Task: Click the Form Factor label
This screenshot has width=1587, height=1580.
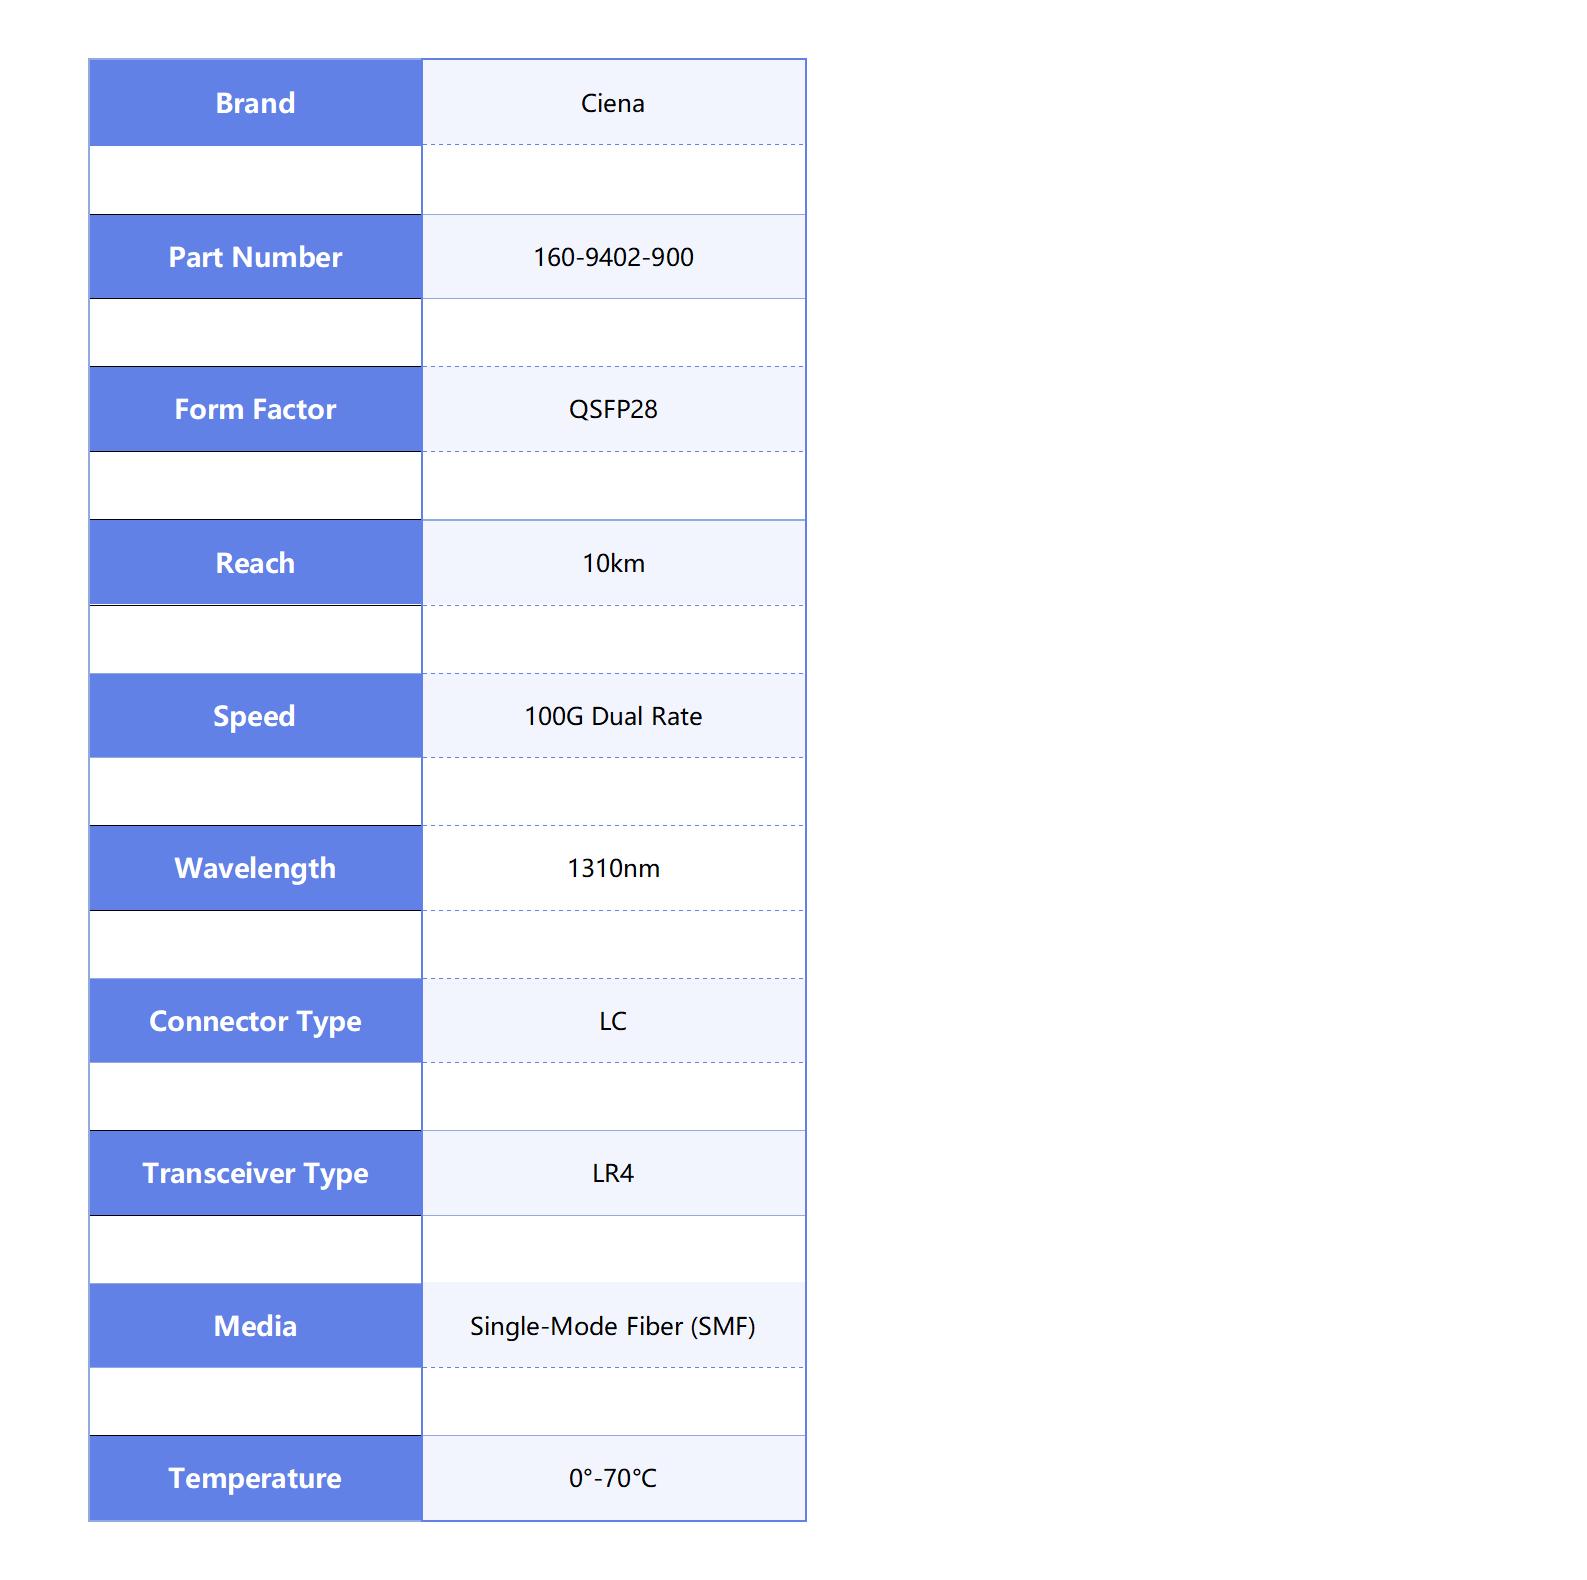Action: pos(255,409)
